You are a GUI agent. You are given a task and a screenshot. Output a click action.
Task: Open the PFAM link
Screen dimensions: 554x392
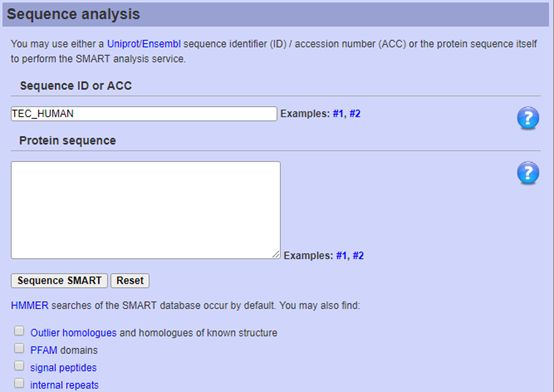[x=44, y=350]
